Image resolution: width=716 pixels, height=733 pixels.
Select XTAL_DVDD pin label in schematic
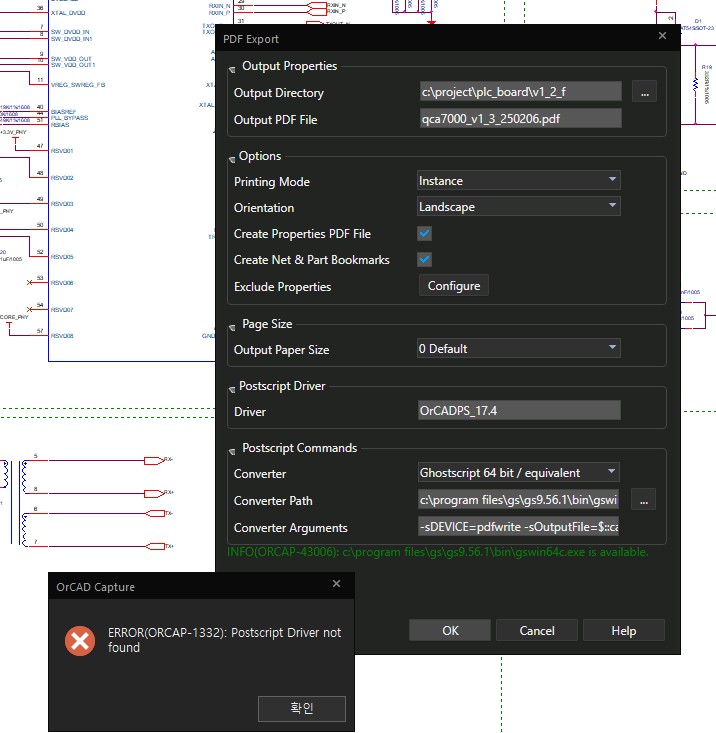pos(68,13)
